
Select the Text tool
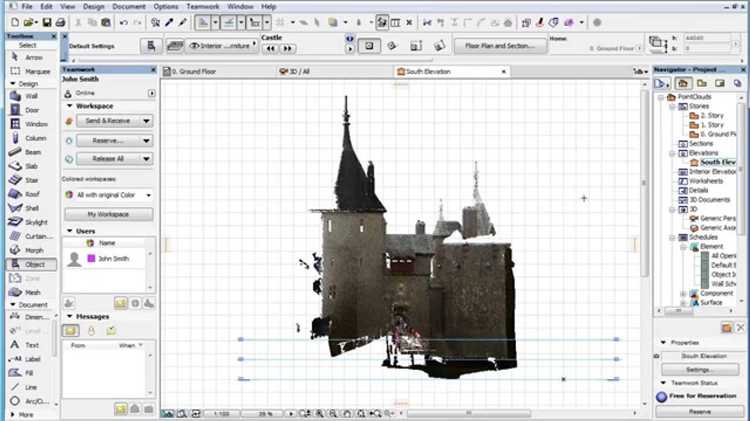point(24,345)
